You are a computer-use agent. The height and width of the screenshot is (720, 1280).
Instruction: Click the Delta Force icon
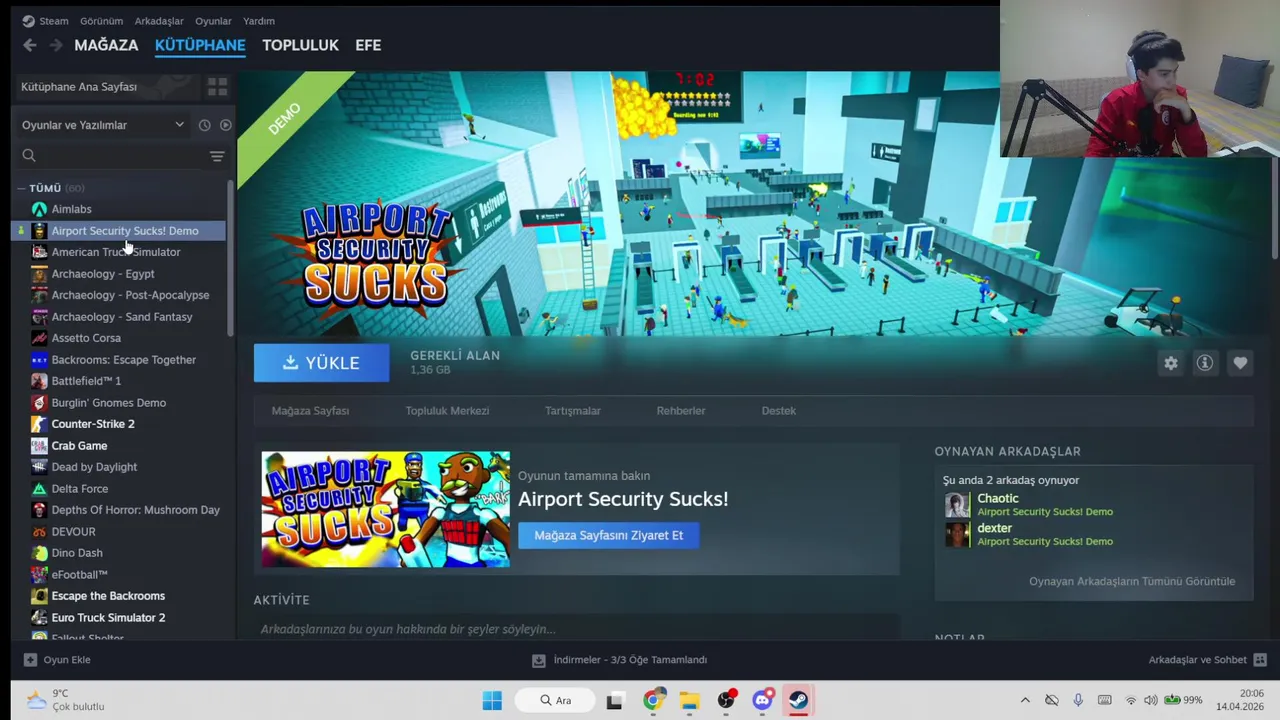(x=39, y=489)
